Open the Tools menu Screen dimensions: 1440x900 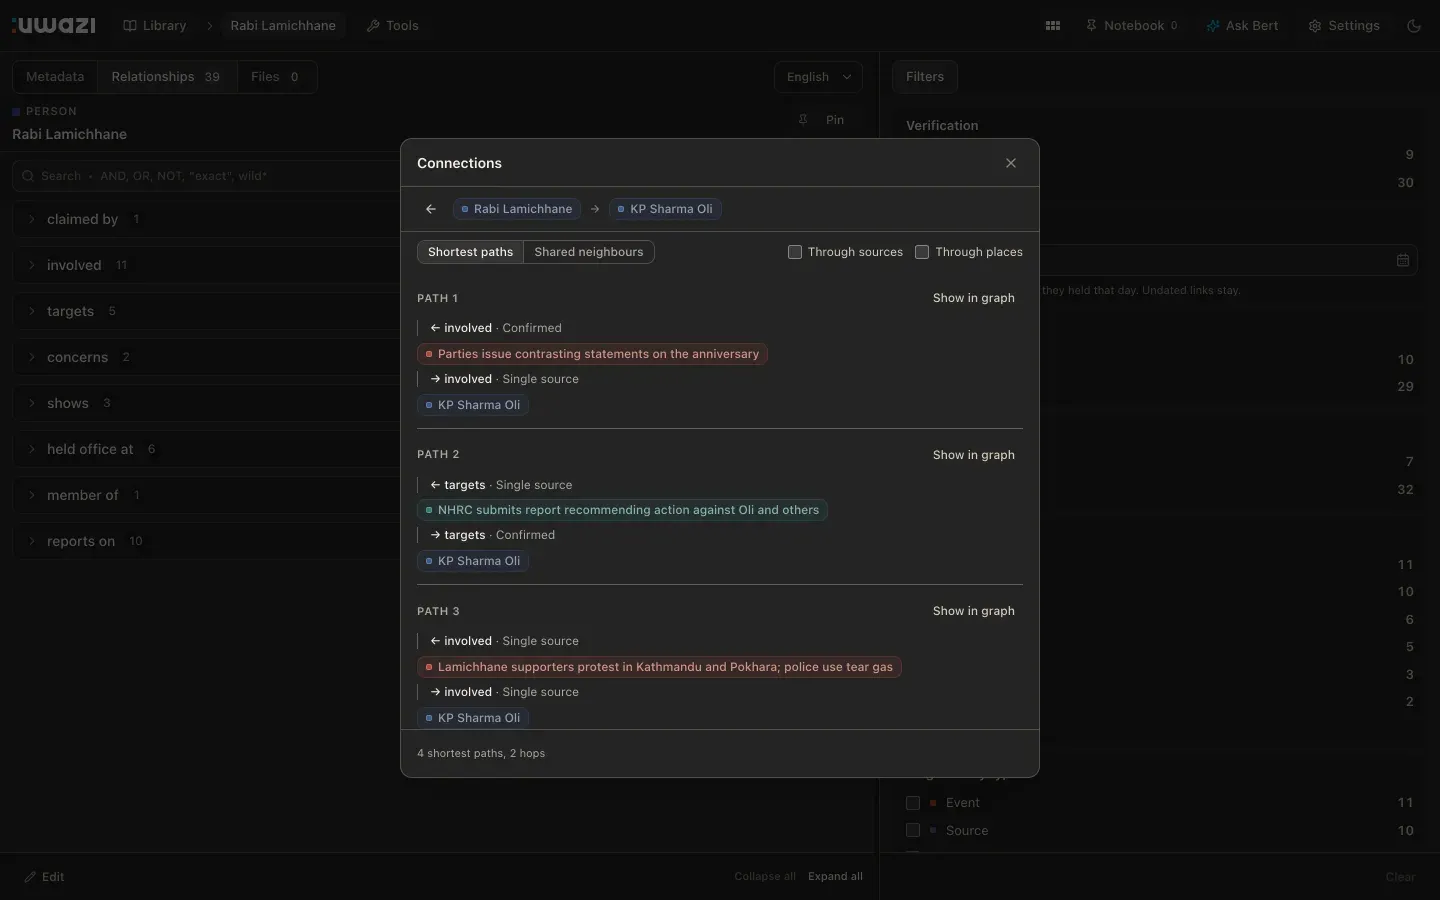click(x=392, y=25)
